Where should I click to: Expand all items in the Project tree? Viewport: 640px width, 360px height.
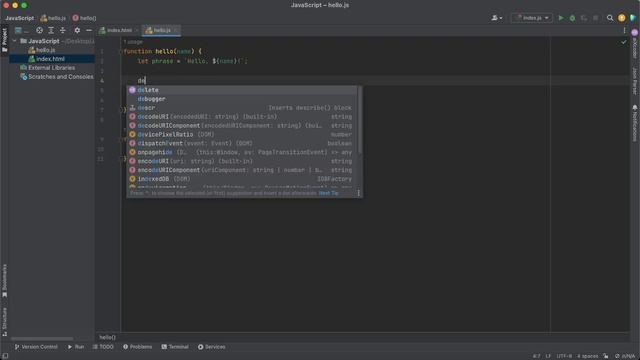51,30
